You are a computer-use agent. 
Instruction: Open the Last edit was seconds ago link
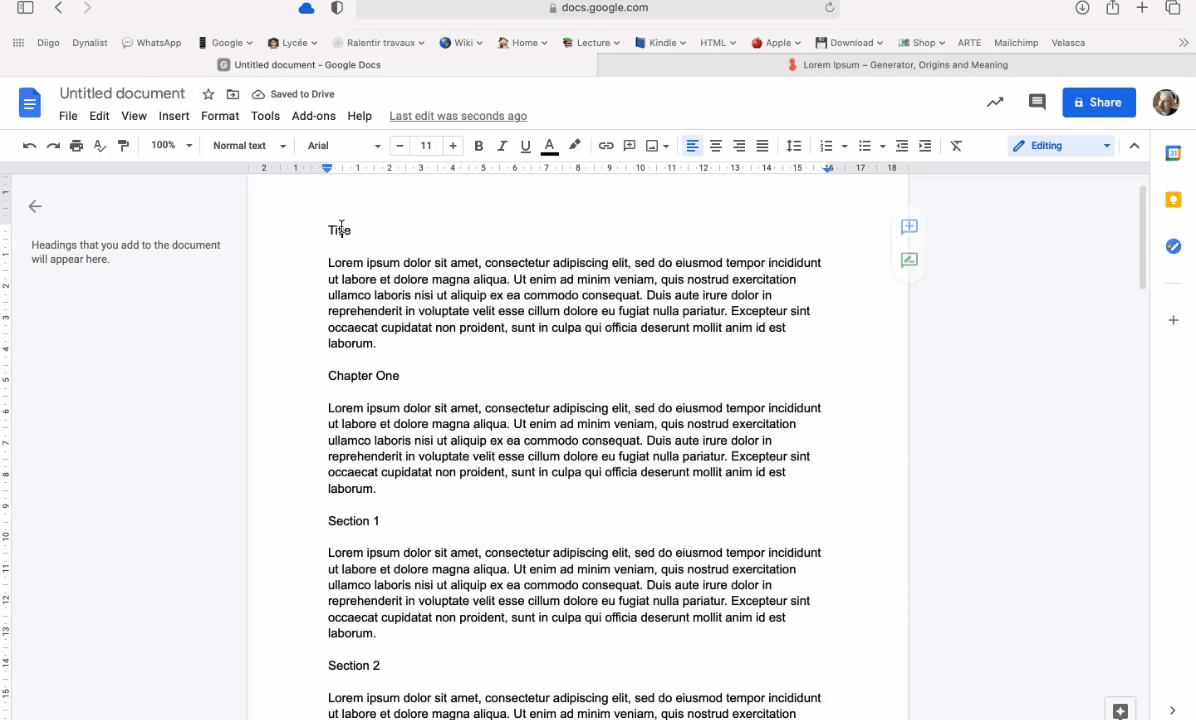pos(458,116)
